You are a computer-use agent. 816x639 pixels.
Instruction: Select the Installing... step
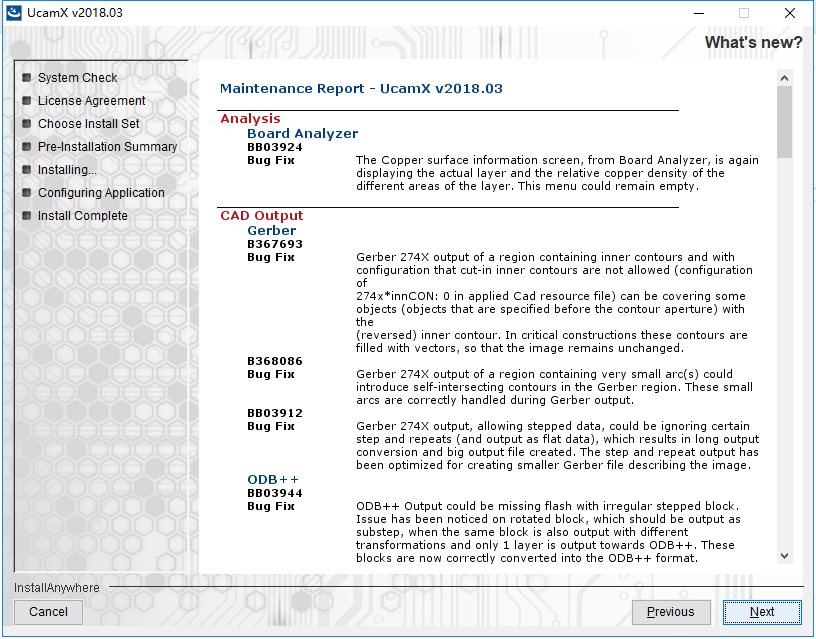tap(67, 170)
